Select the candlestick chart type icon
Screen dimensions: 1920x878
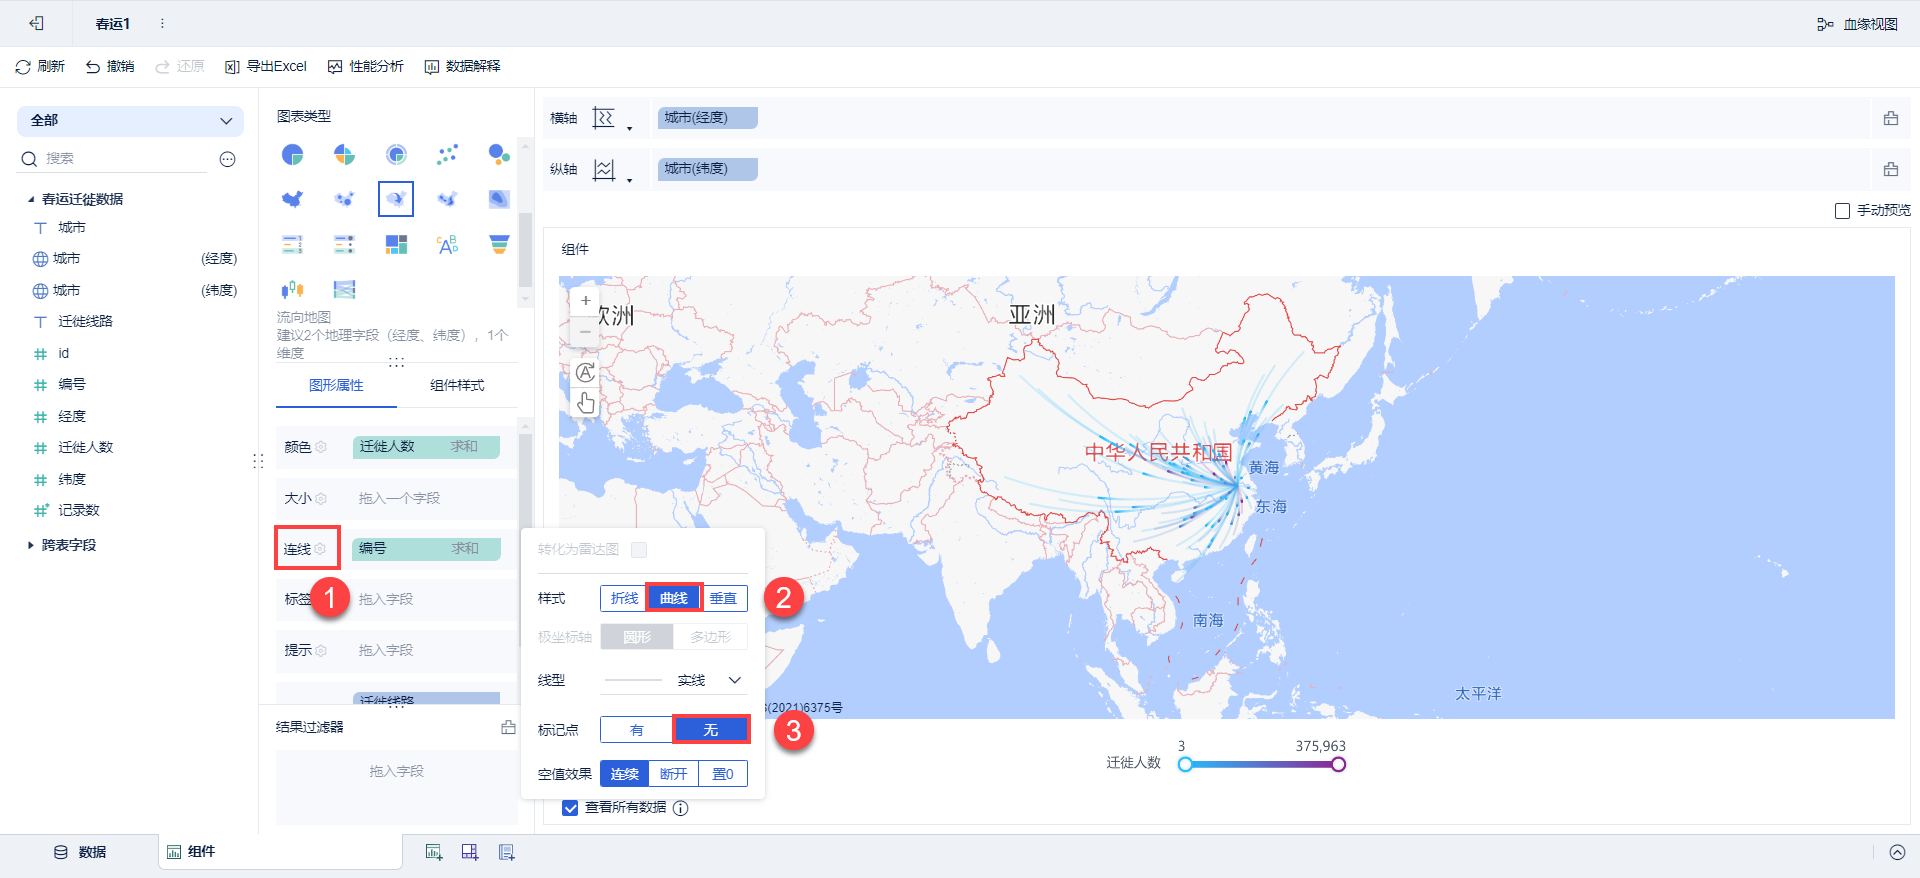[x=292, y=289]
